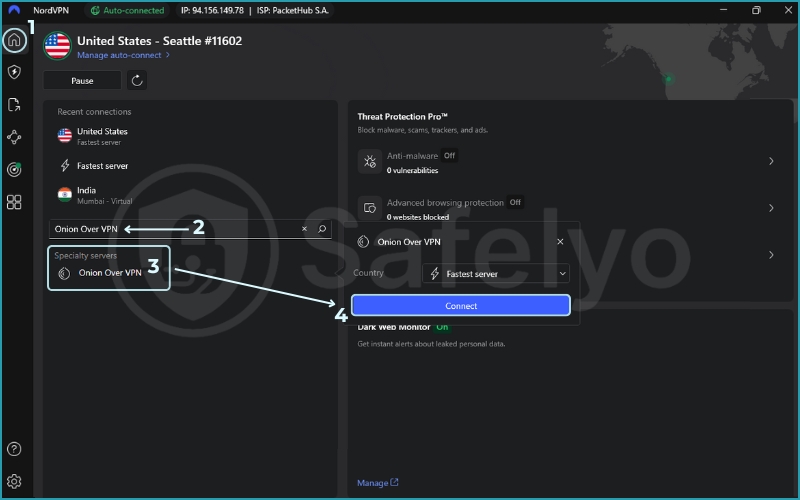Open Dark Web Monitor target icon in sidebar

click(x=14, y=170)
